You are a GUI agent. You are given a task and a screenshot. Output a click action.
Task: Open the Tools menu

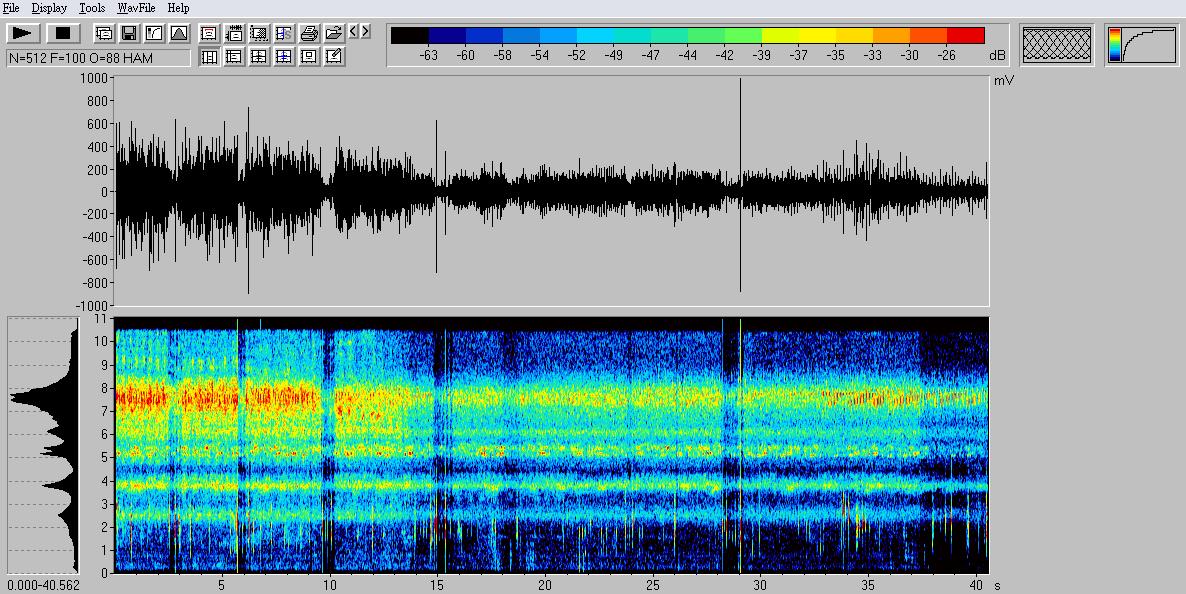pos(92,8)
